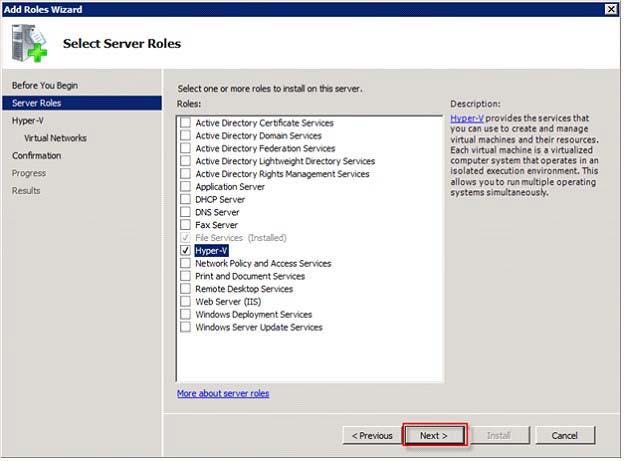The height and width of the screenshot is (461, 625).
Task: Go back with the Previous button
Action: 372,435
